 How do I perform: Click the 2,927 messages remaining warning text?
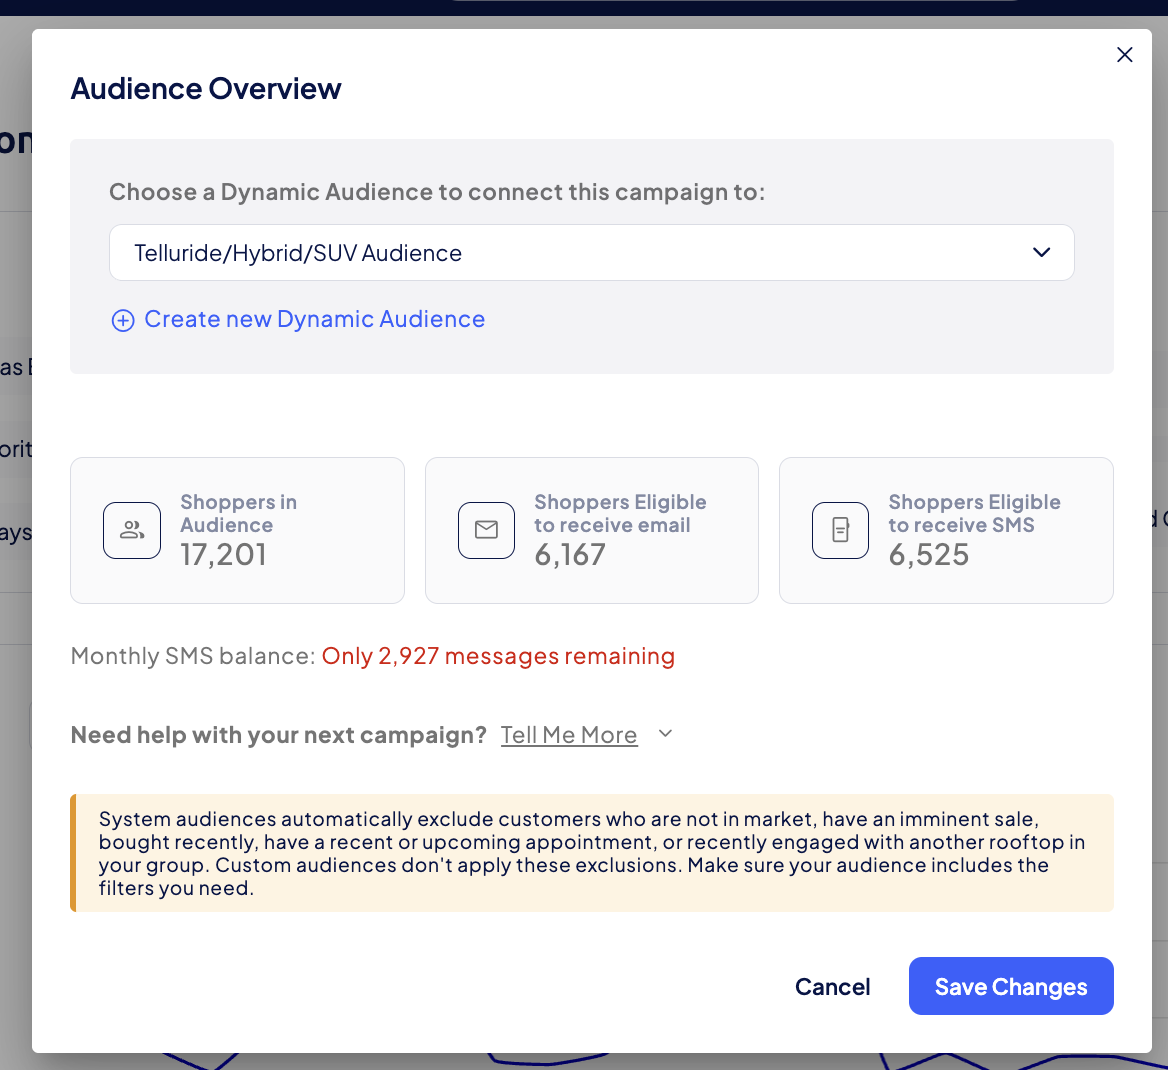498,656
